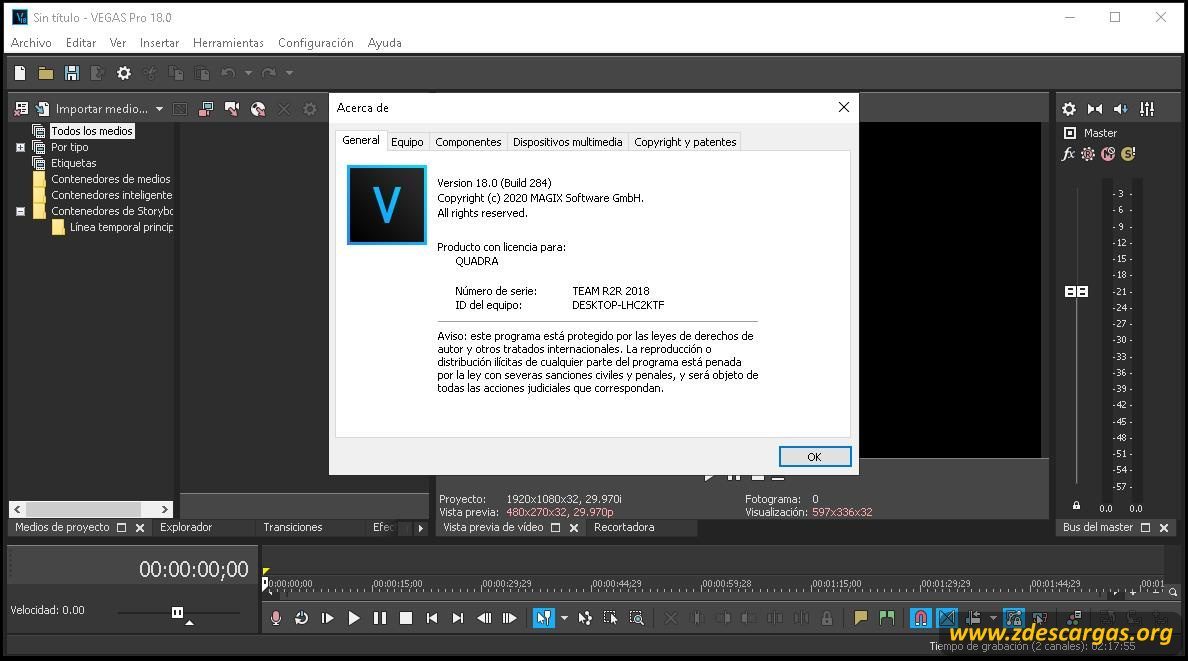Toggle the lock envelopes to events button
This screenshot has width=1188, height=661.
click(1014, 619)
